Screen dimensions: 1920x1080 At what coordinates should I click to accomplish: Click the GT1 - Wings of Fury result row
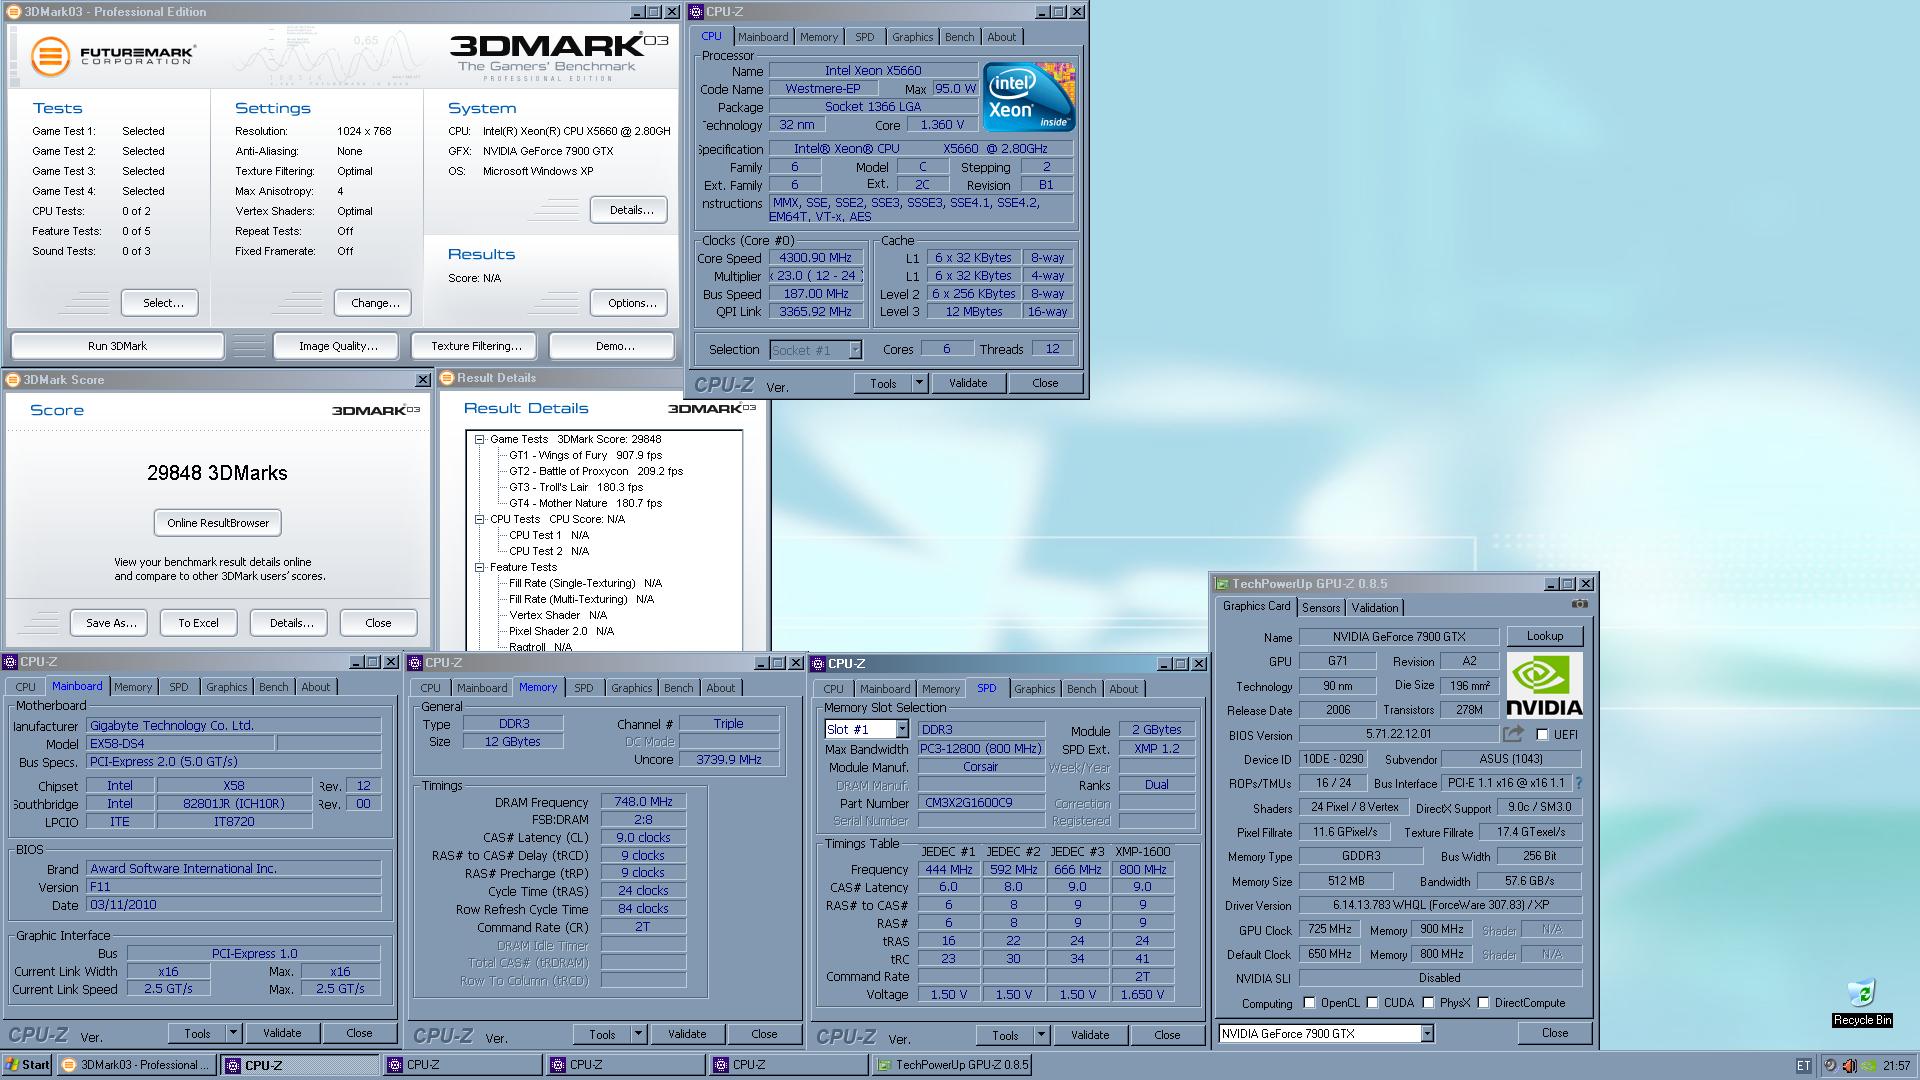585,455
